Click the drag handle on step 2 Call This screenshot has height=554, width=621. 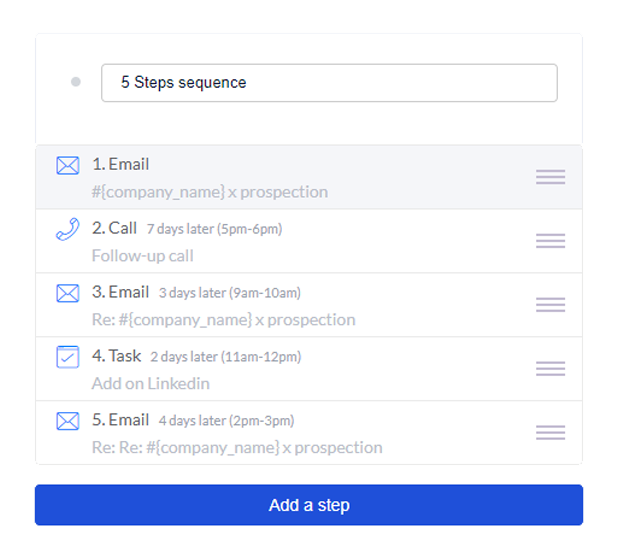pyautogui.click(x=551, y=241)
